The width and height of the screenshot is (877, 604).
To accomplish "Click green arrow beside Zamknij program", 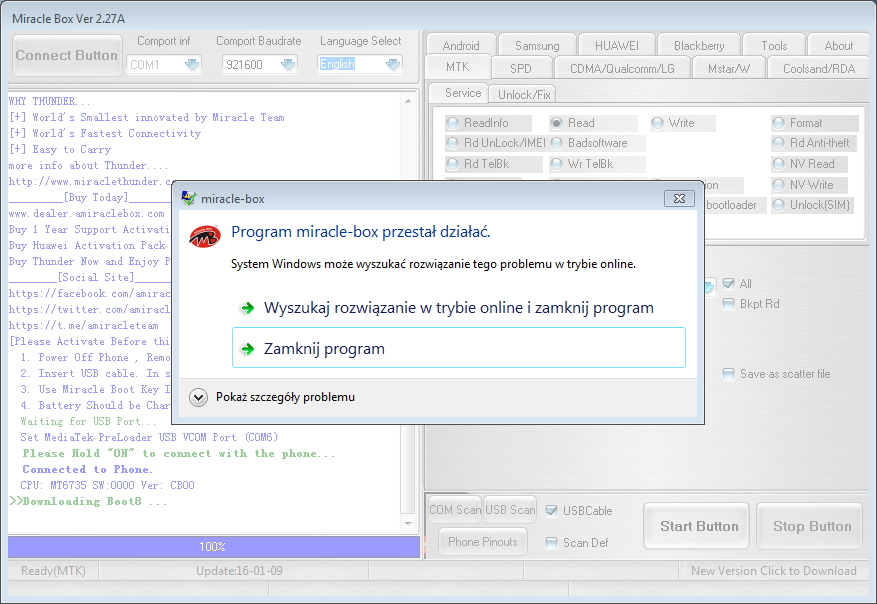I will pyautogui.click(x=247, y=350).
